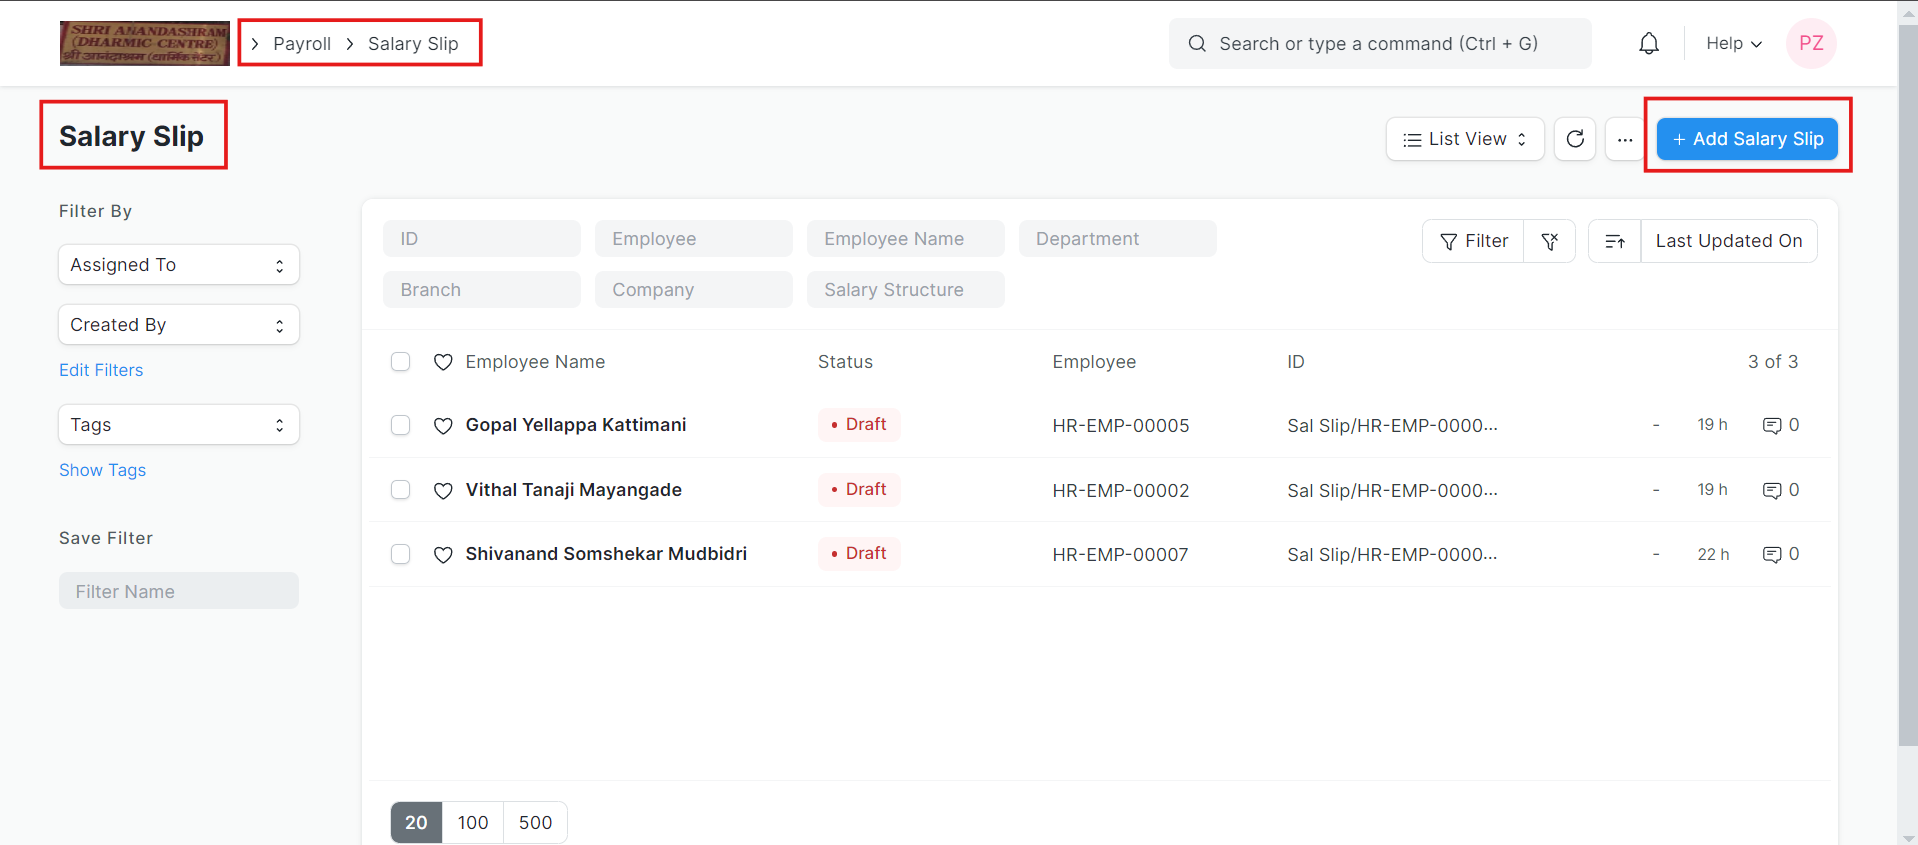Focus the Employee filter field

tap(694, 239)
